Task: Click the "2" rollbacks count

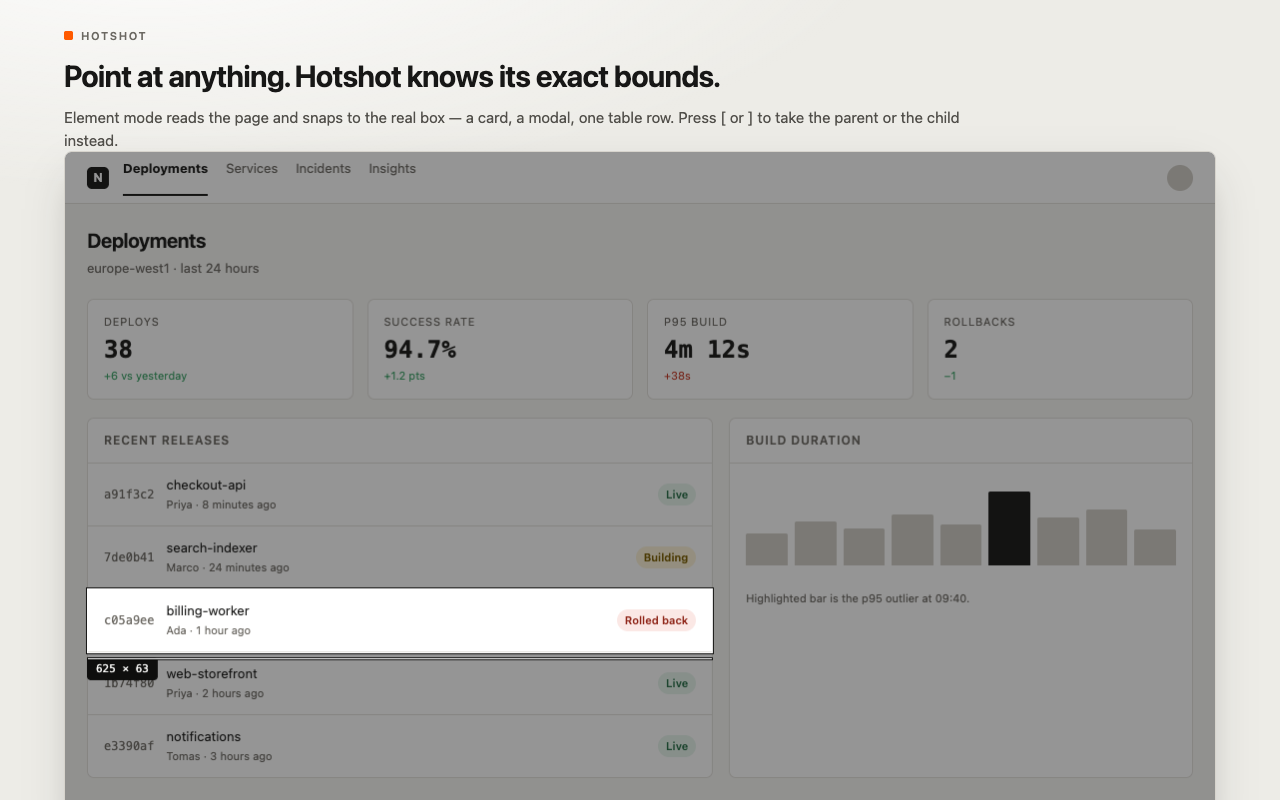Action: click(x=951, y=349)
